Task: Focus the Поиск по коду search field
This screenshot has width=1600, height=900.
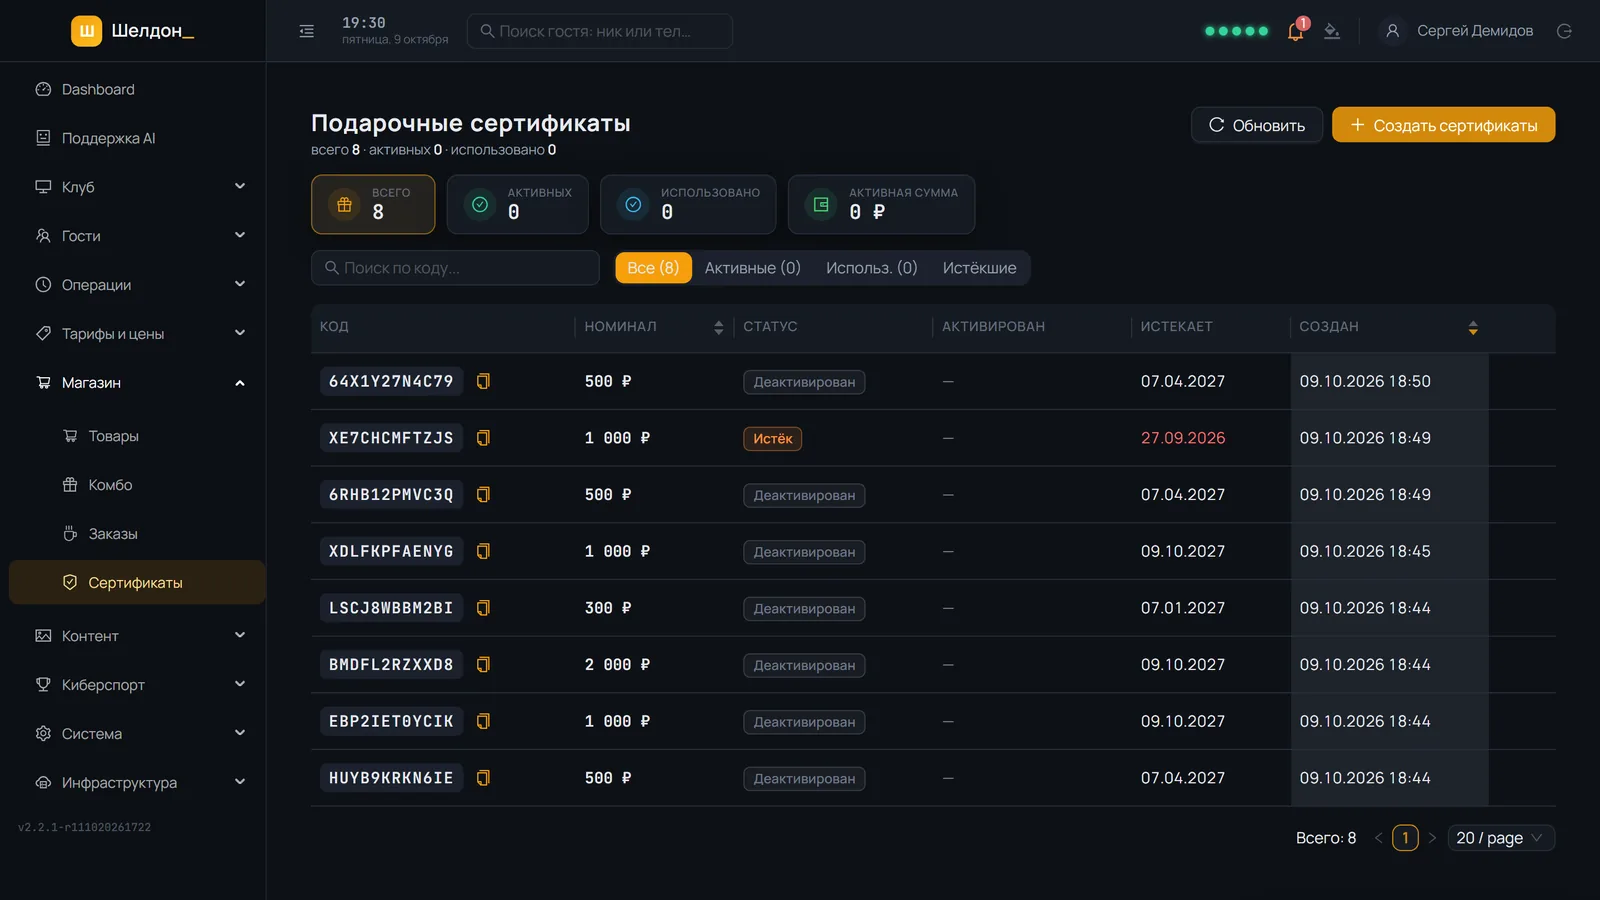Action: [455, 268]
